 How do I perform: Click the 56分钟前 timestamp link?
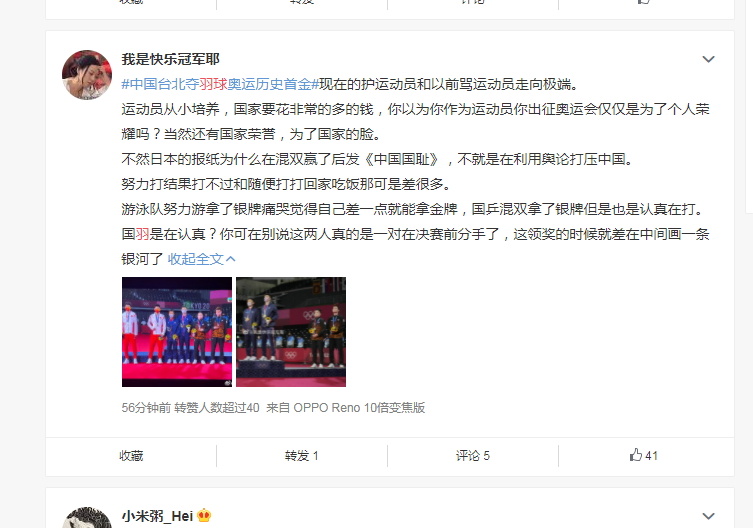pos(146,408)
